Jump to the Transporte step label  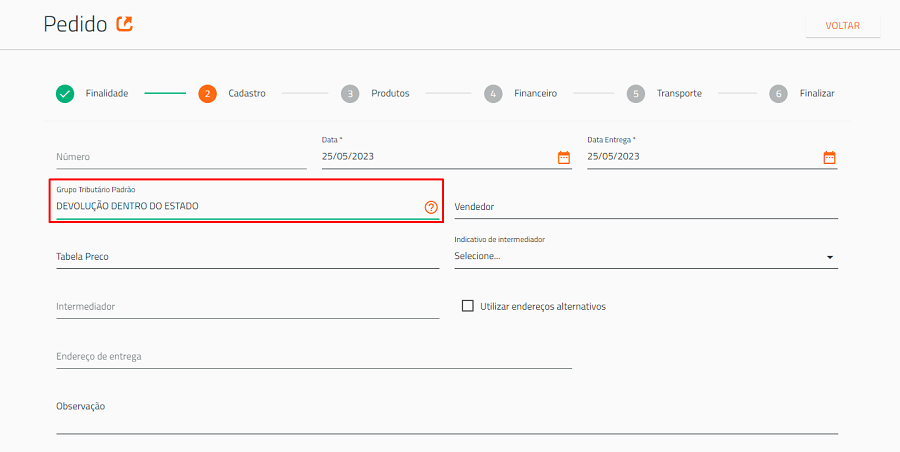pos(679,94)
